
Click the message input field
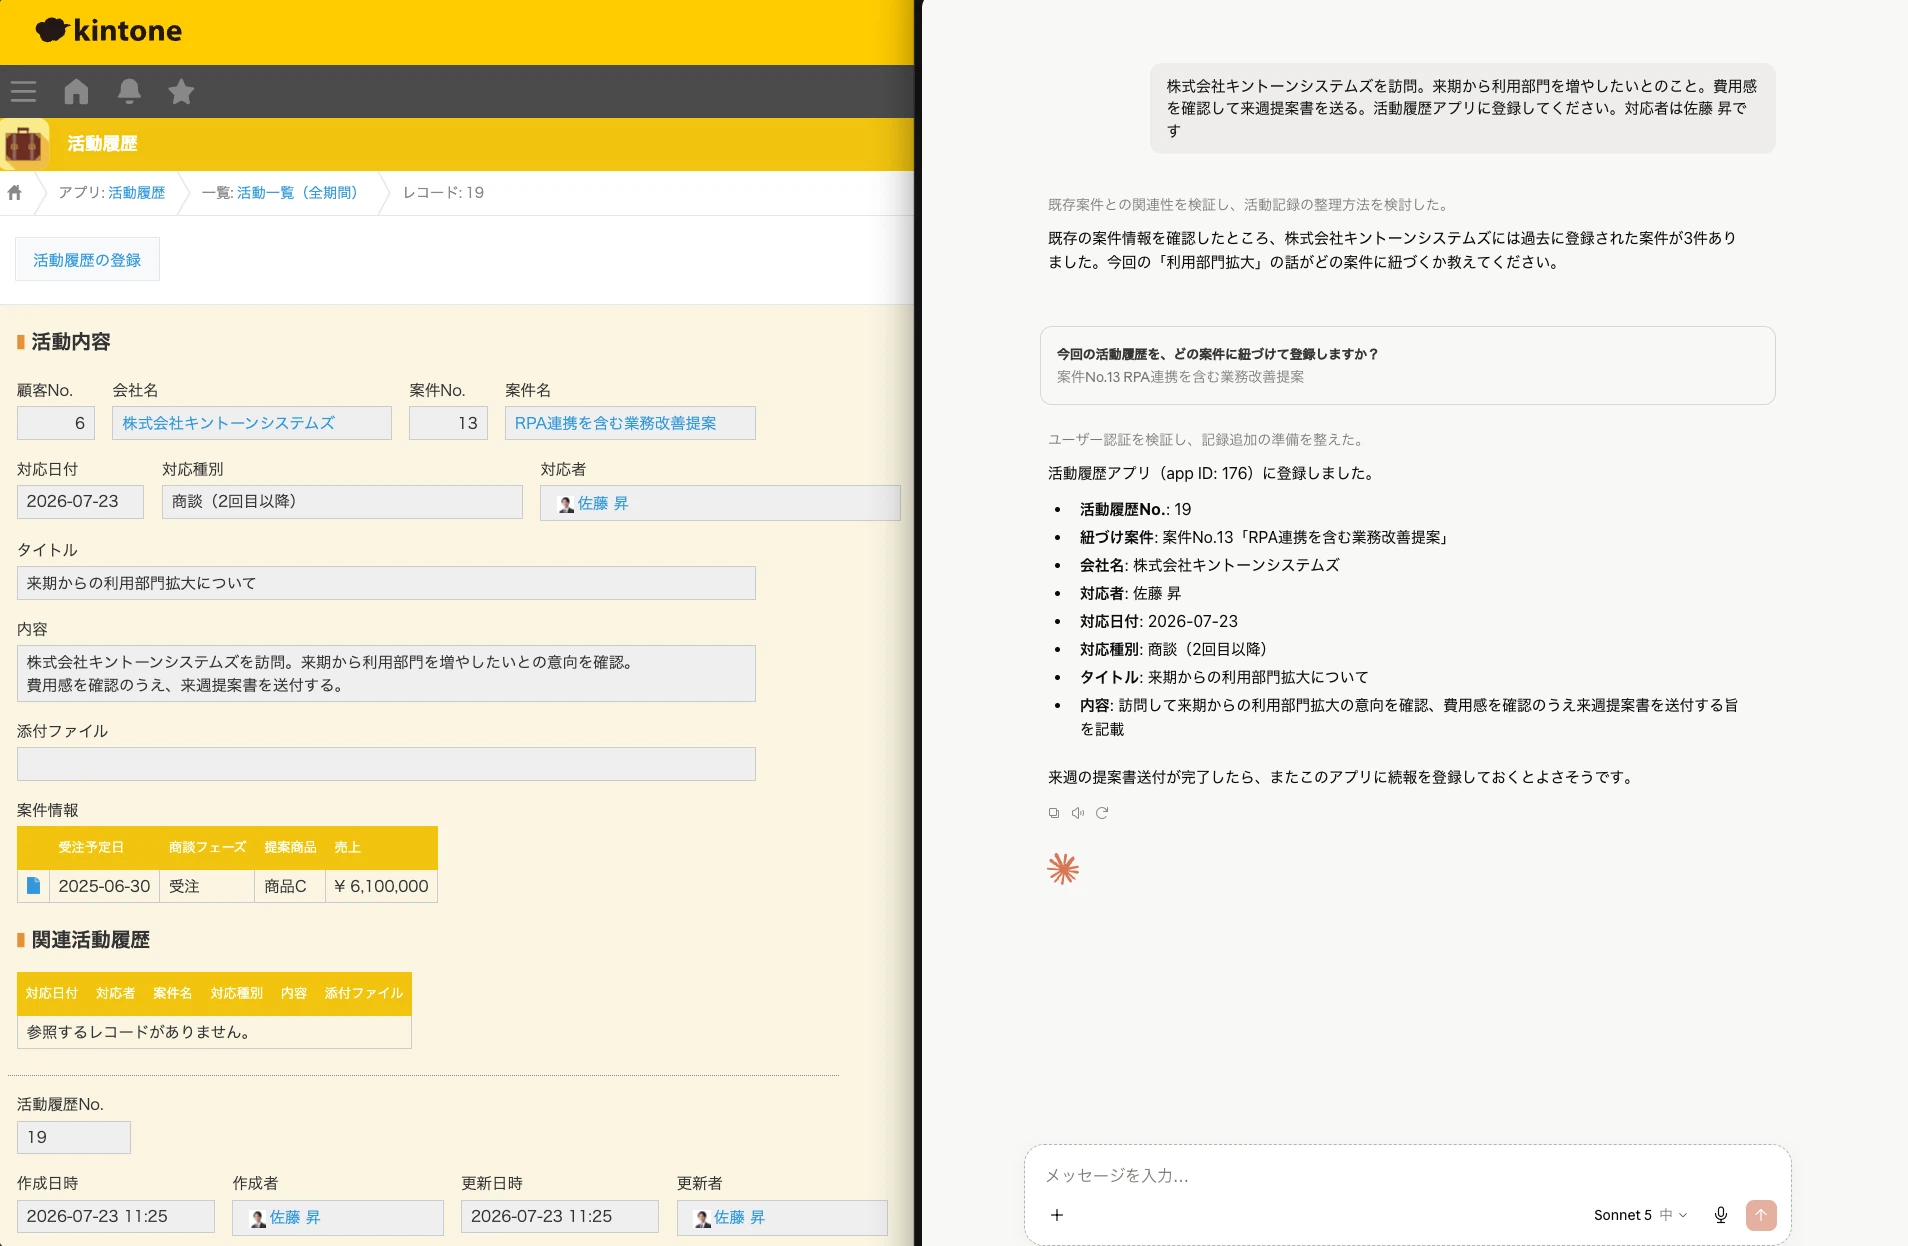1406,1175
